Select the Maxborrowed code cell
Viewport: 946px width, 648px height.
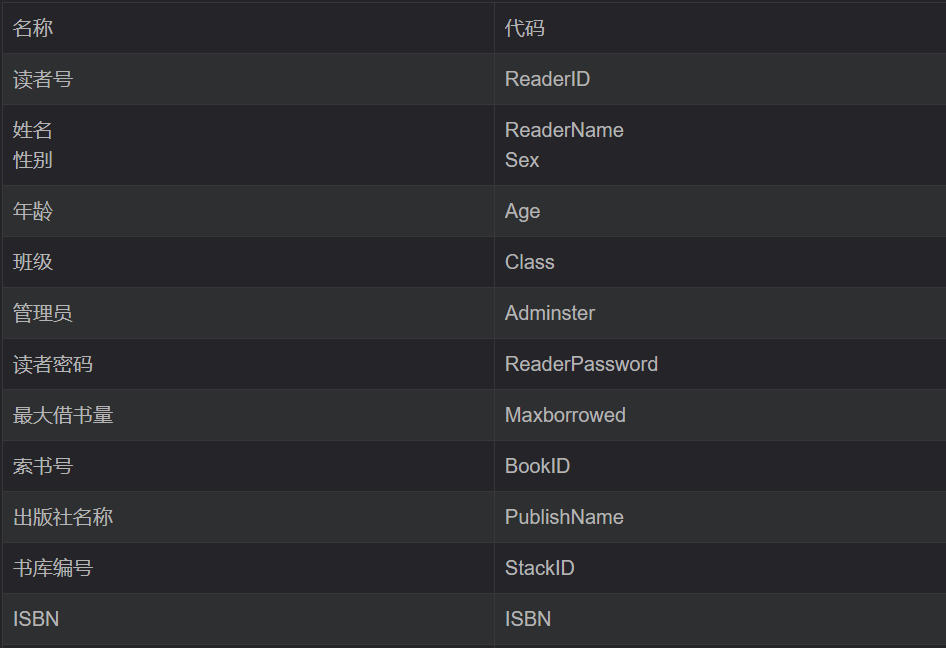pos(565,415)
